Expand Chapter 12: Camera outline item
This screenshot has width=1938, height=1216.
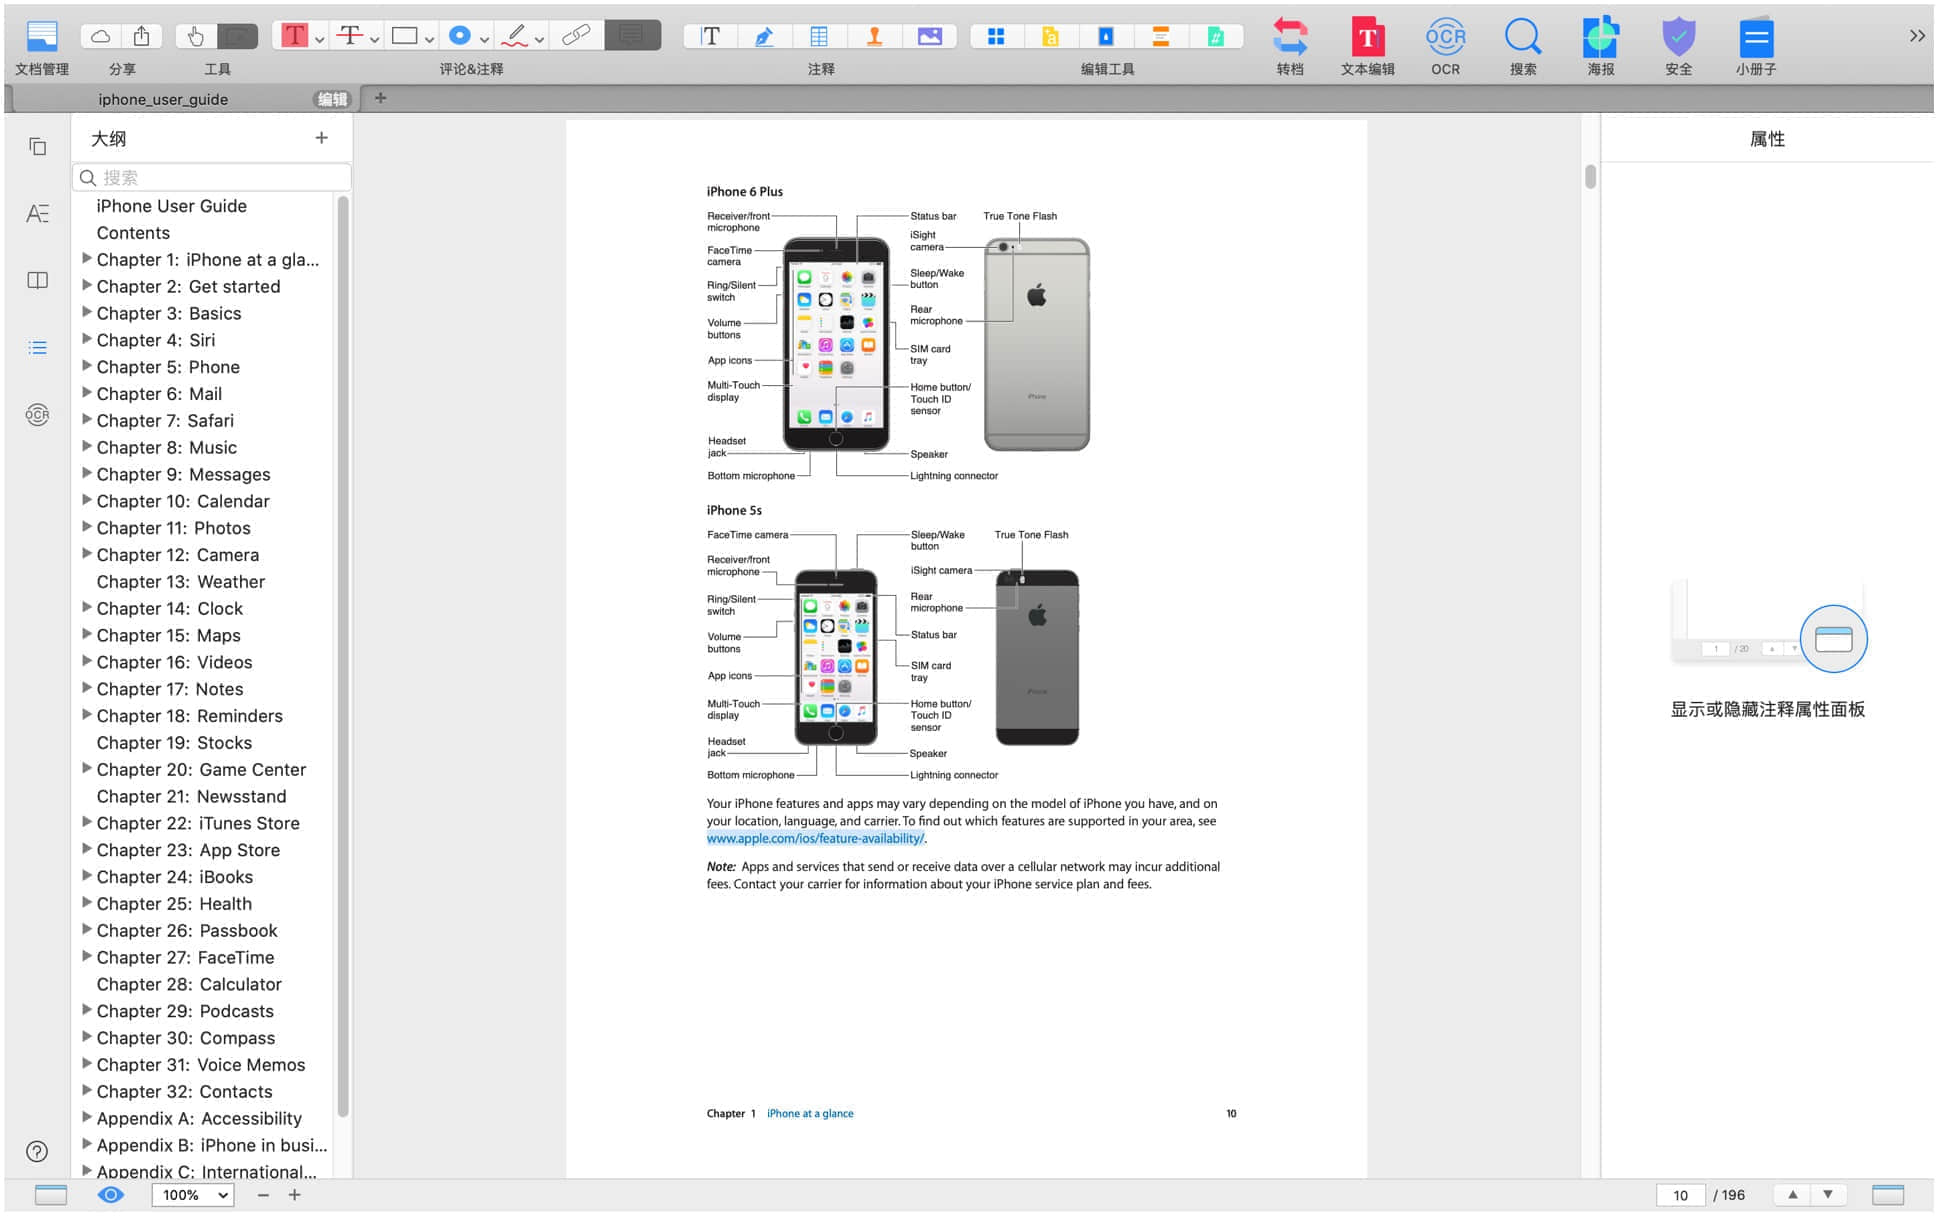point(87,553)
